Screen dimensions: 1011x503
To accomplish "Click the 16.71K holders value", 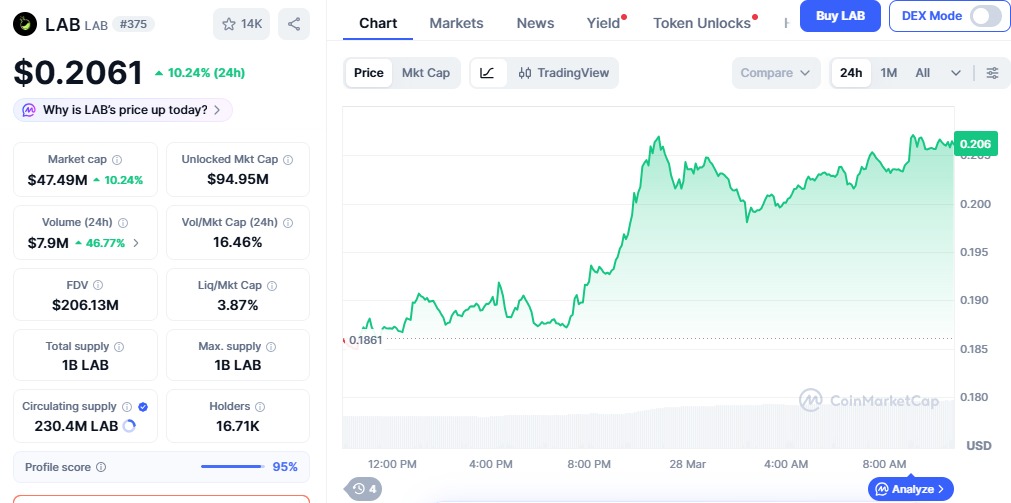I will (x=237, y=426).
